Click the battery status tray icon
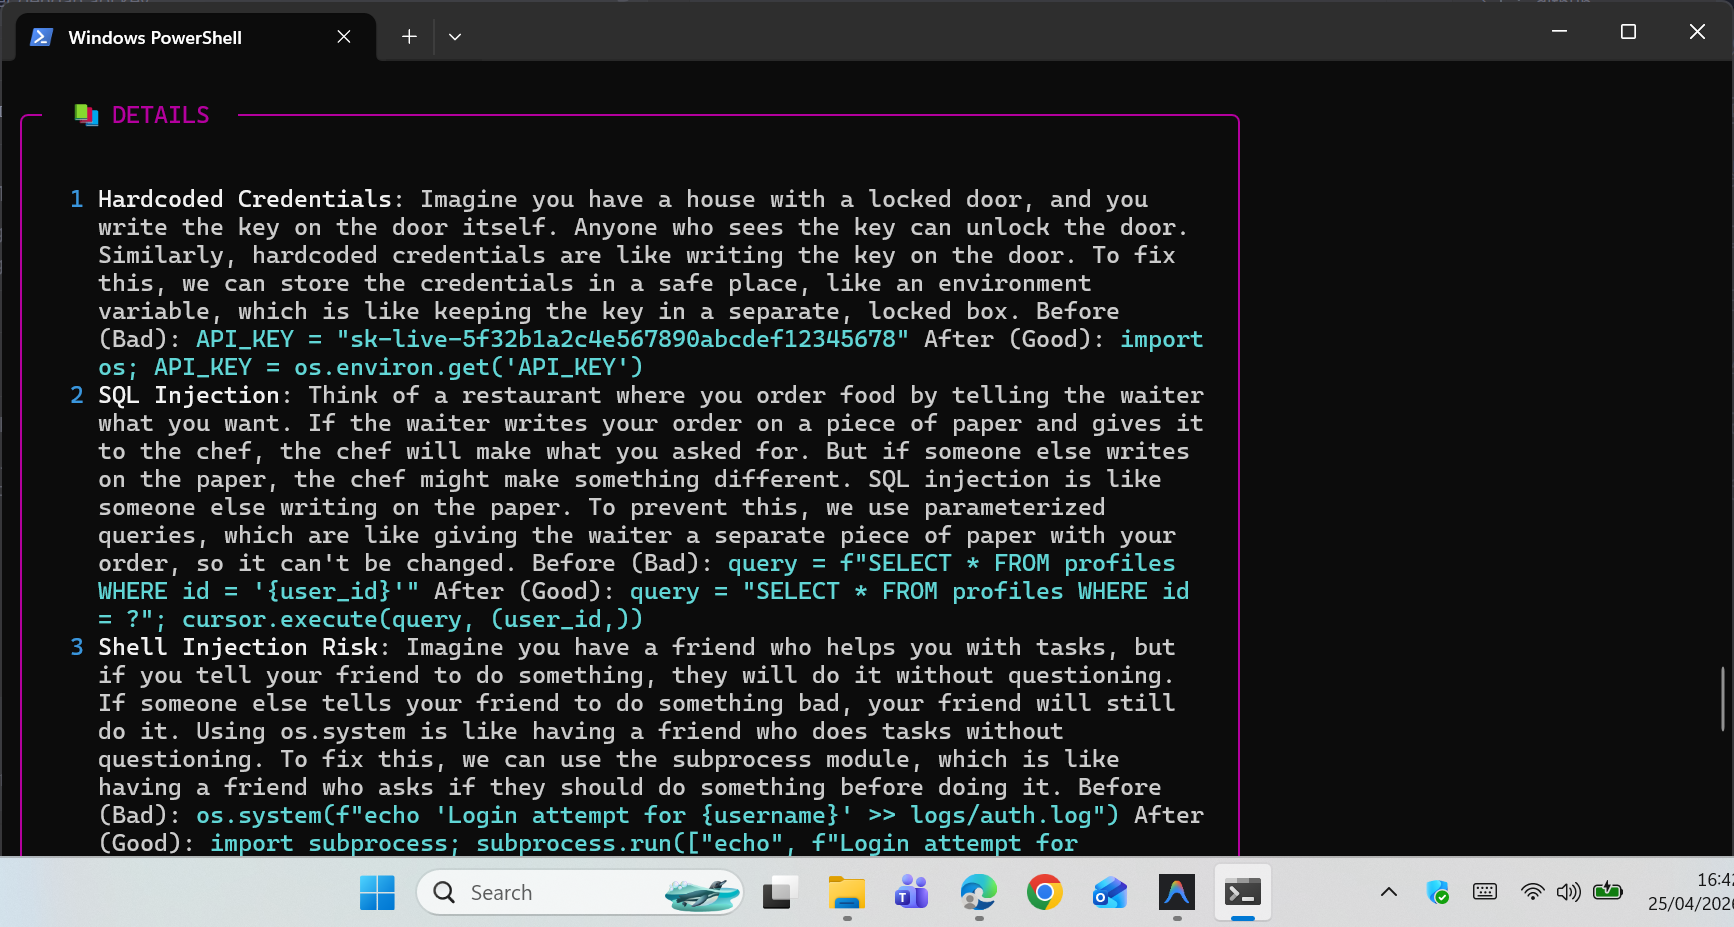The image size is (1734, 927). coord(1608,892)
